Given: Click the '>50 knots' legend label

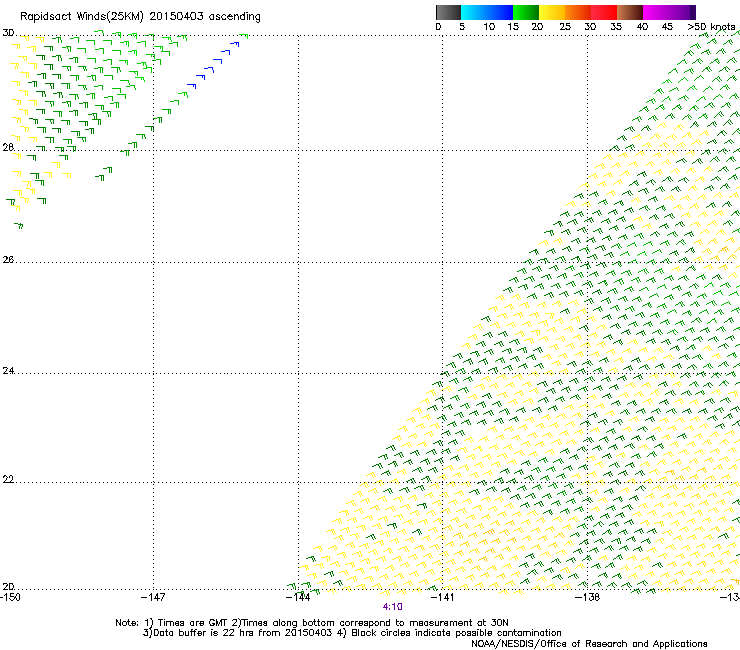Looking at the screenshot, I should (x=711, y=27).
